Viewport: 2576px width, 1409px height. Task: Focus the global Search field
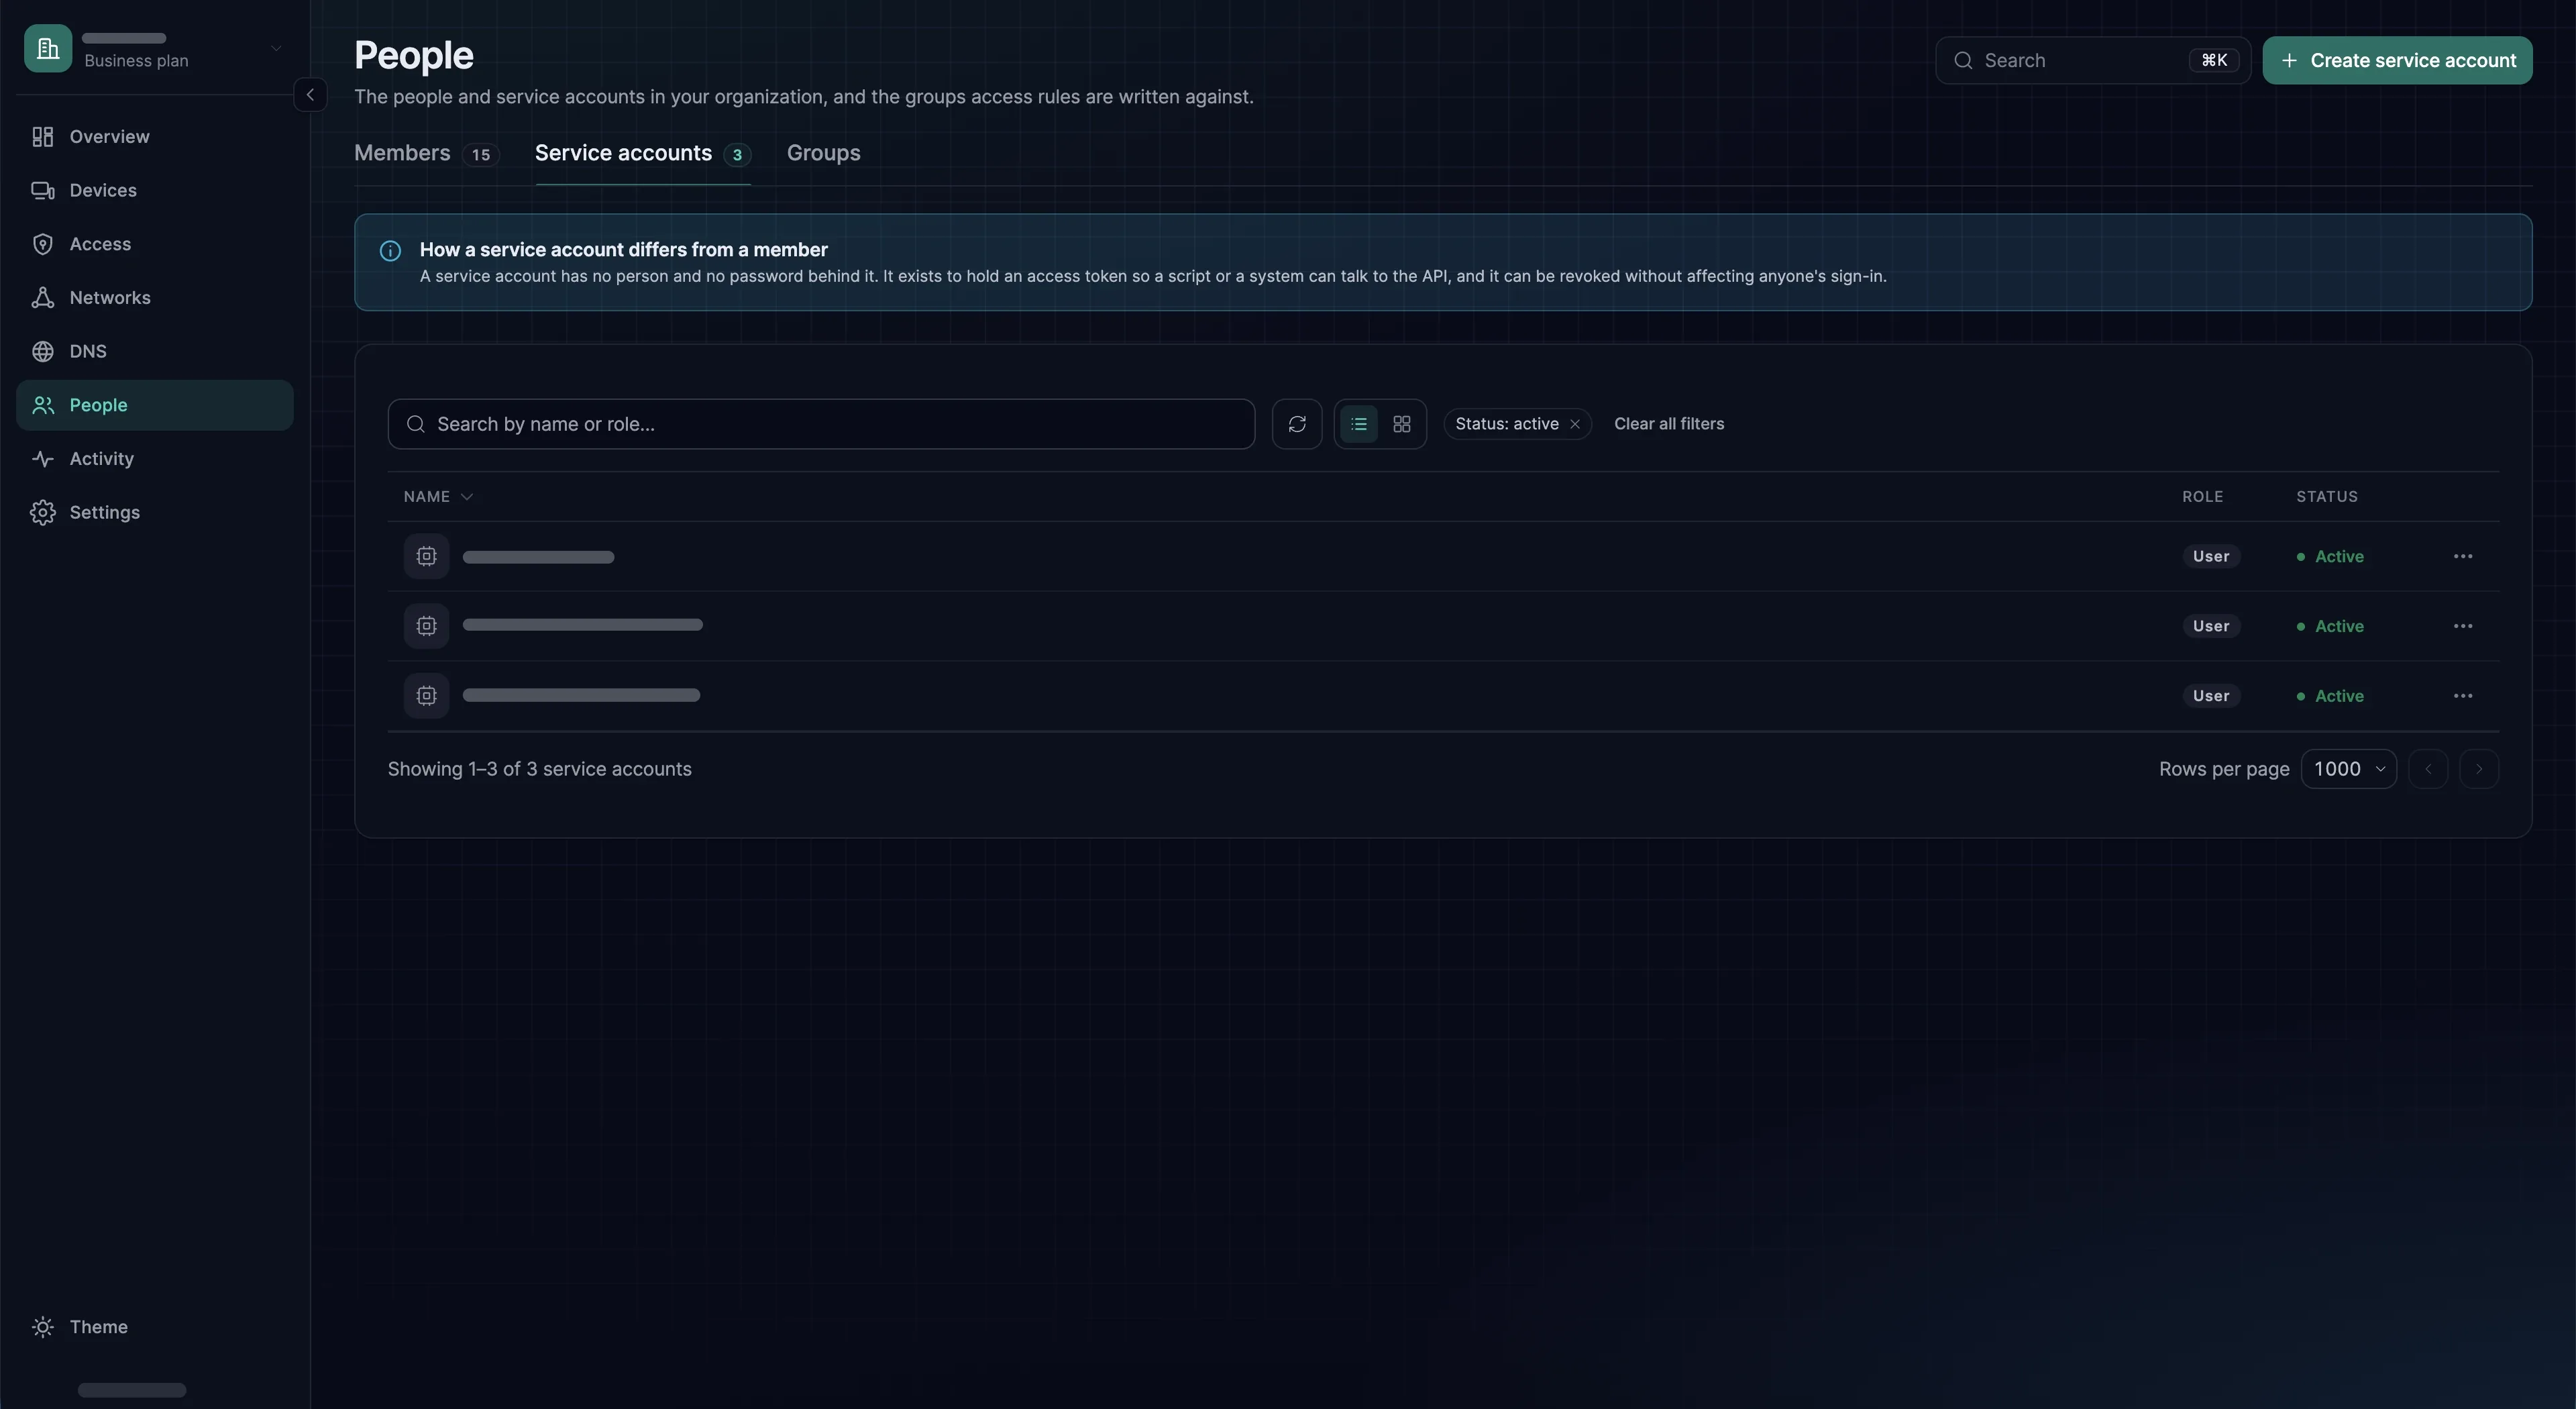[x=2092, y=60]
